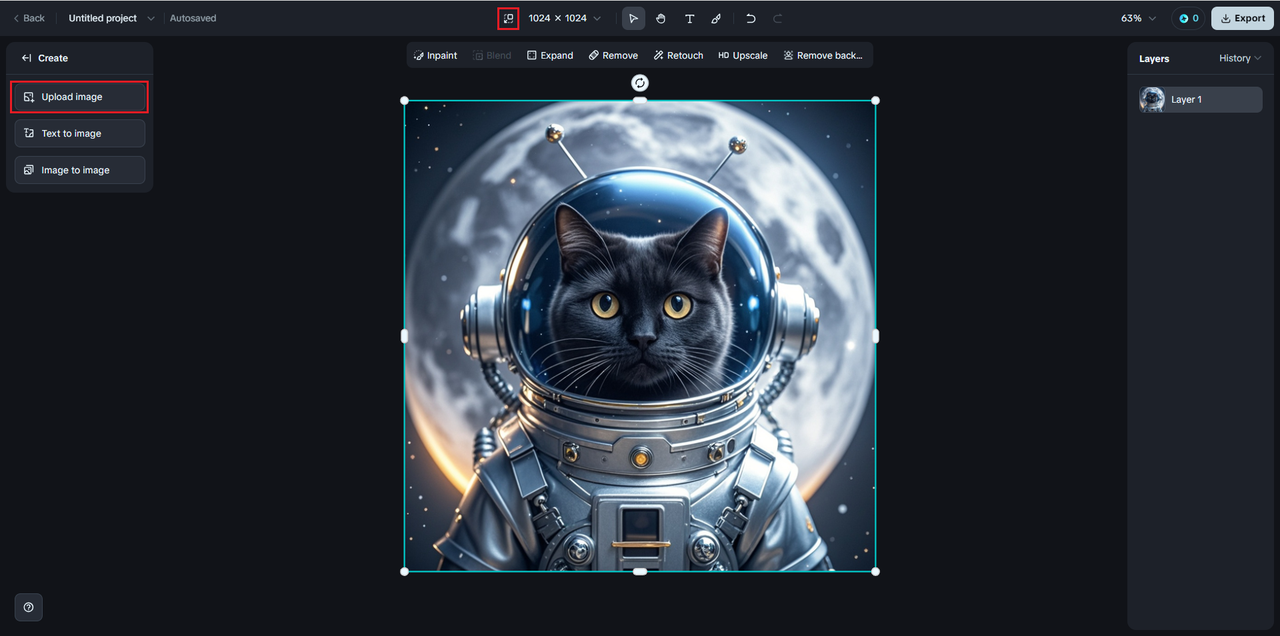Click the rotate handle above the image
The height and width of the screenshot is (636, 1280).
640,83
